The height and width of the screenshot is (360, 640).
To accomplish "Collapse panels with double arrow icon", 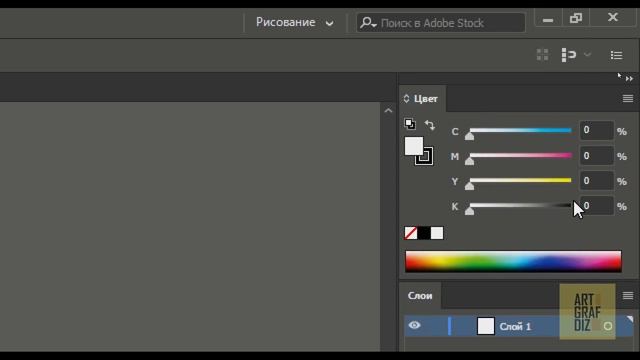I will click(629, 78).
